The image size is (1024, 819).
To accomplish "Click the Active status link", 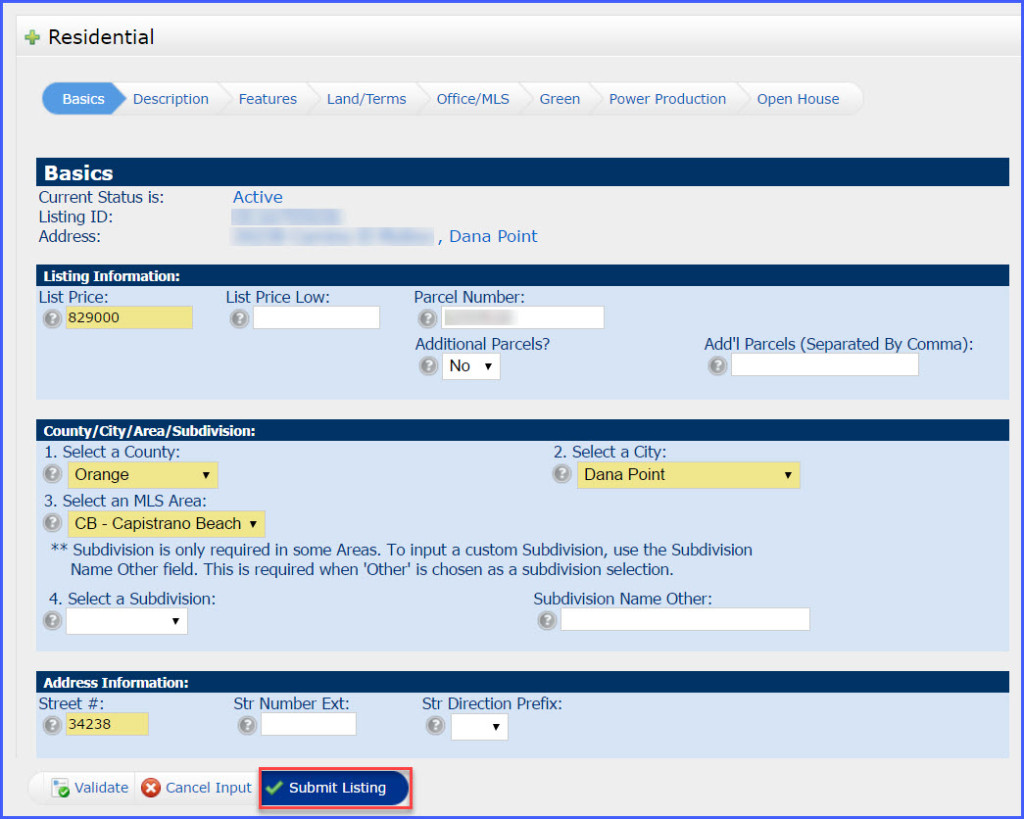I will point(257,197).
